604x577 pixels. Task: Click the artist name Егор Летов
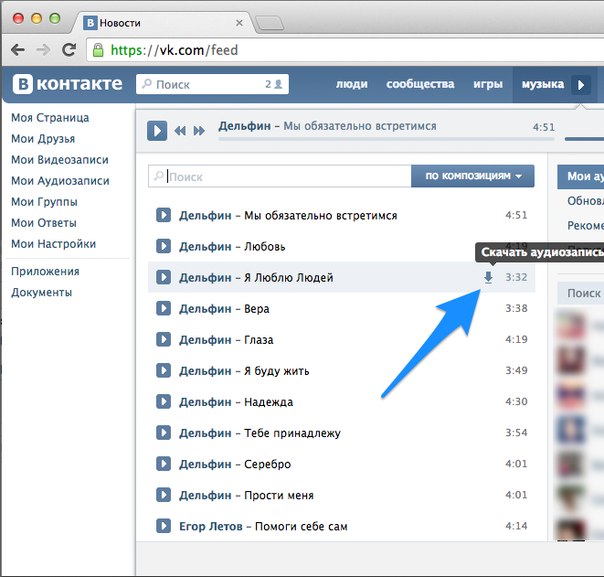click(211, 526)
